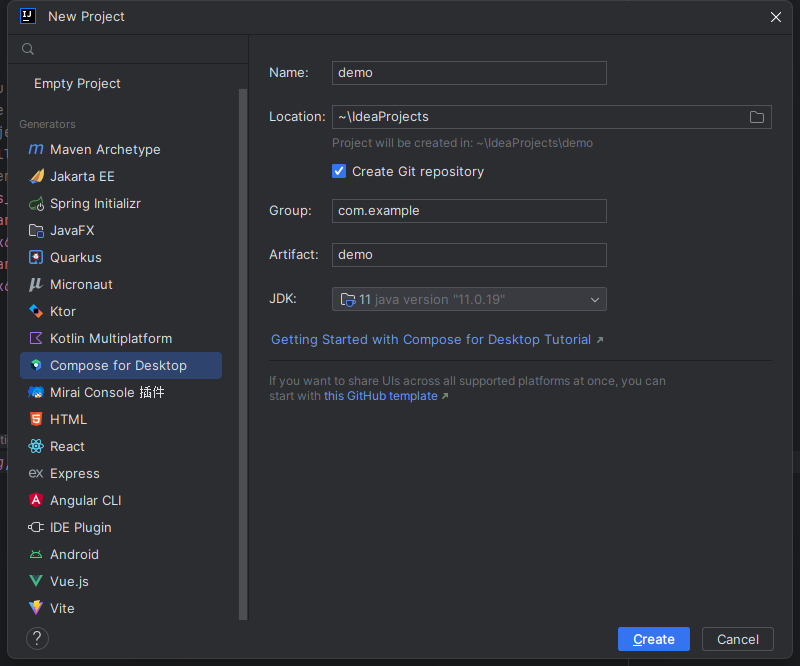Screen dimensions: 800x666
Task: Select the Quarkus generator icon
Action: [36, 258]
